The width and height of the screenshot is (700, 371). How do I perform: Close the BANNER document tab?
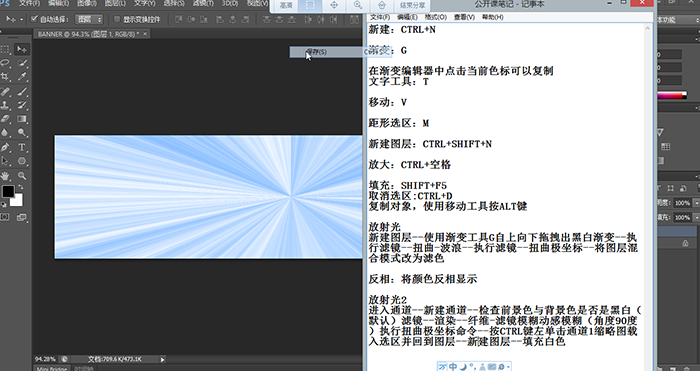(146, 34)
